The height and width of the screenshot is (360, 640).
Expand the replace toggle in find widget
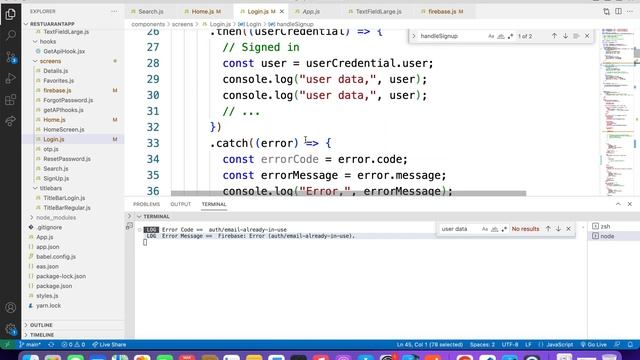coord(414,36)
